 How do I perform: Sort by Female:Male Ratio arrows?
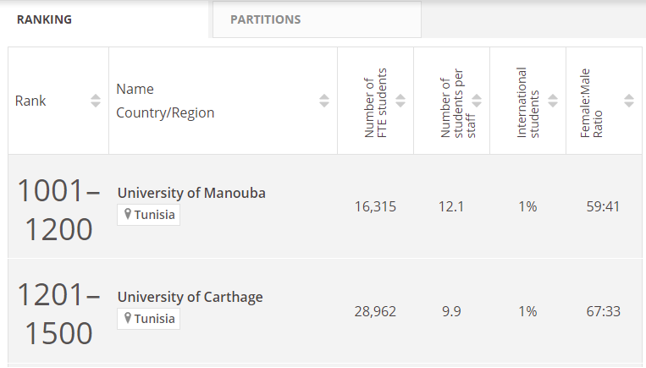click(x=629, y=101)
